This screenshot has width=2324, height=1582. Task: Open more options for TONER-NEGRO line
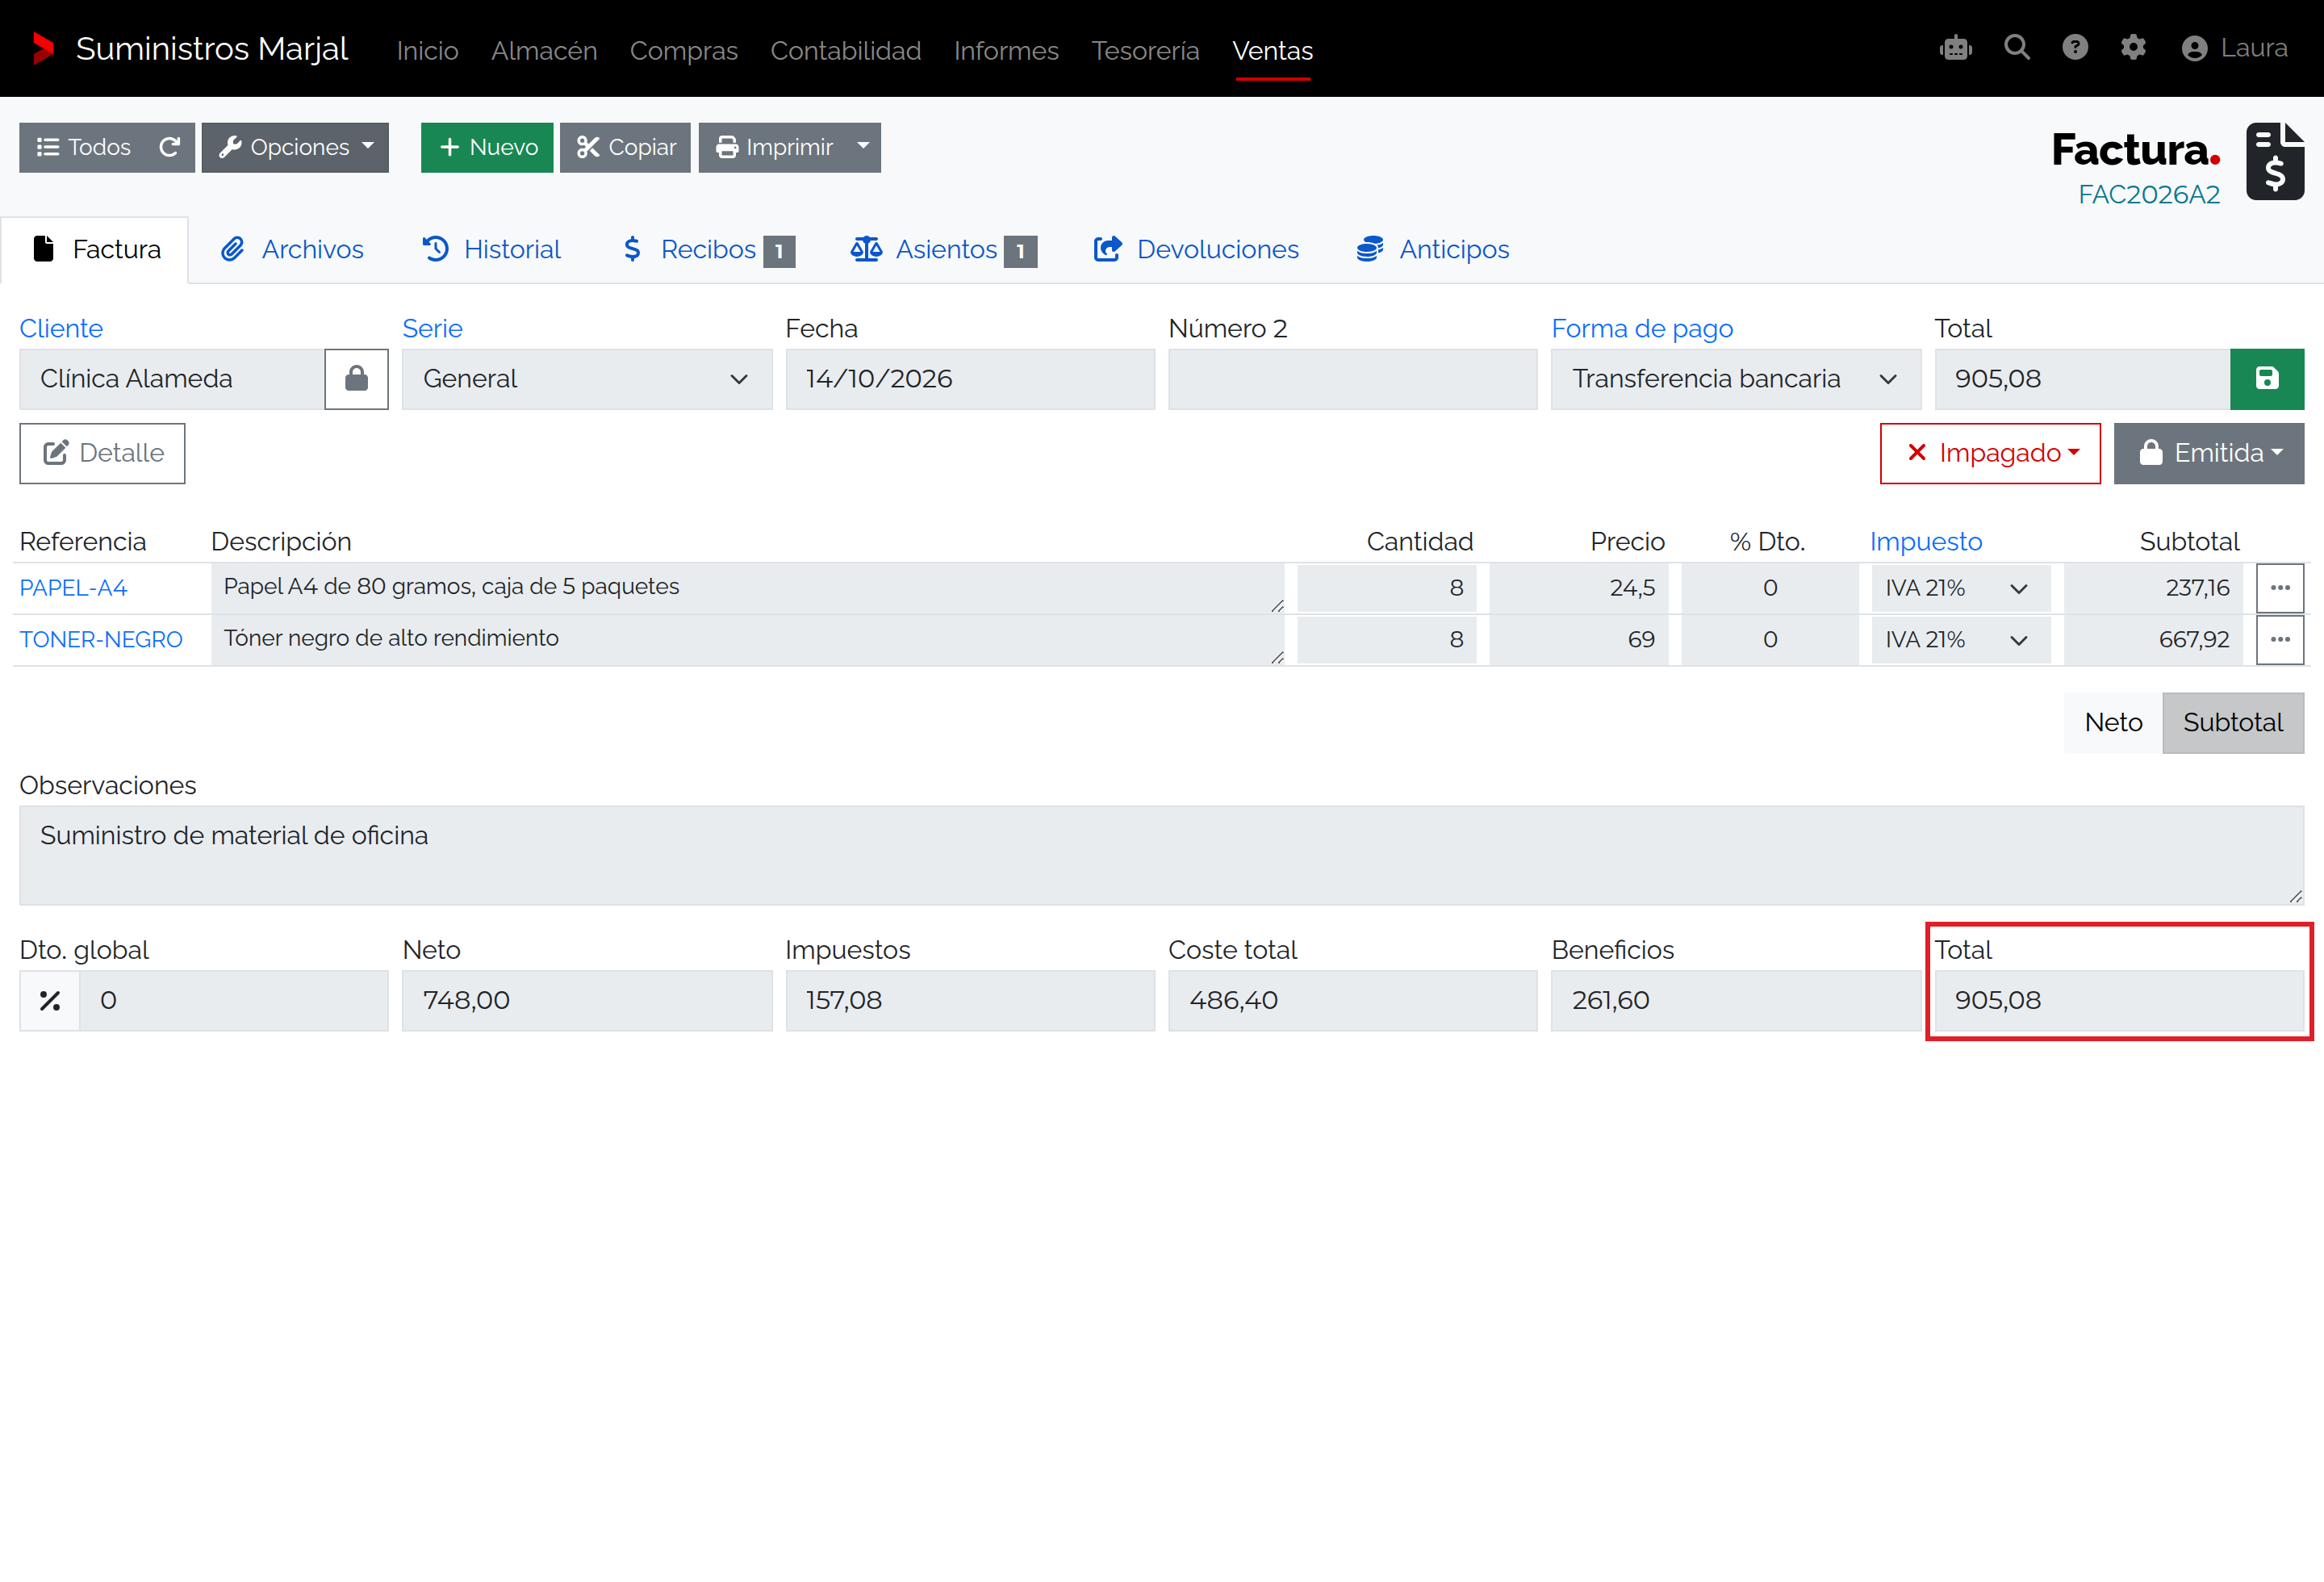[2280, 639]
